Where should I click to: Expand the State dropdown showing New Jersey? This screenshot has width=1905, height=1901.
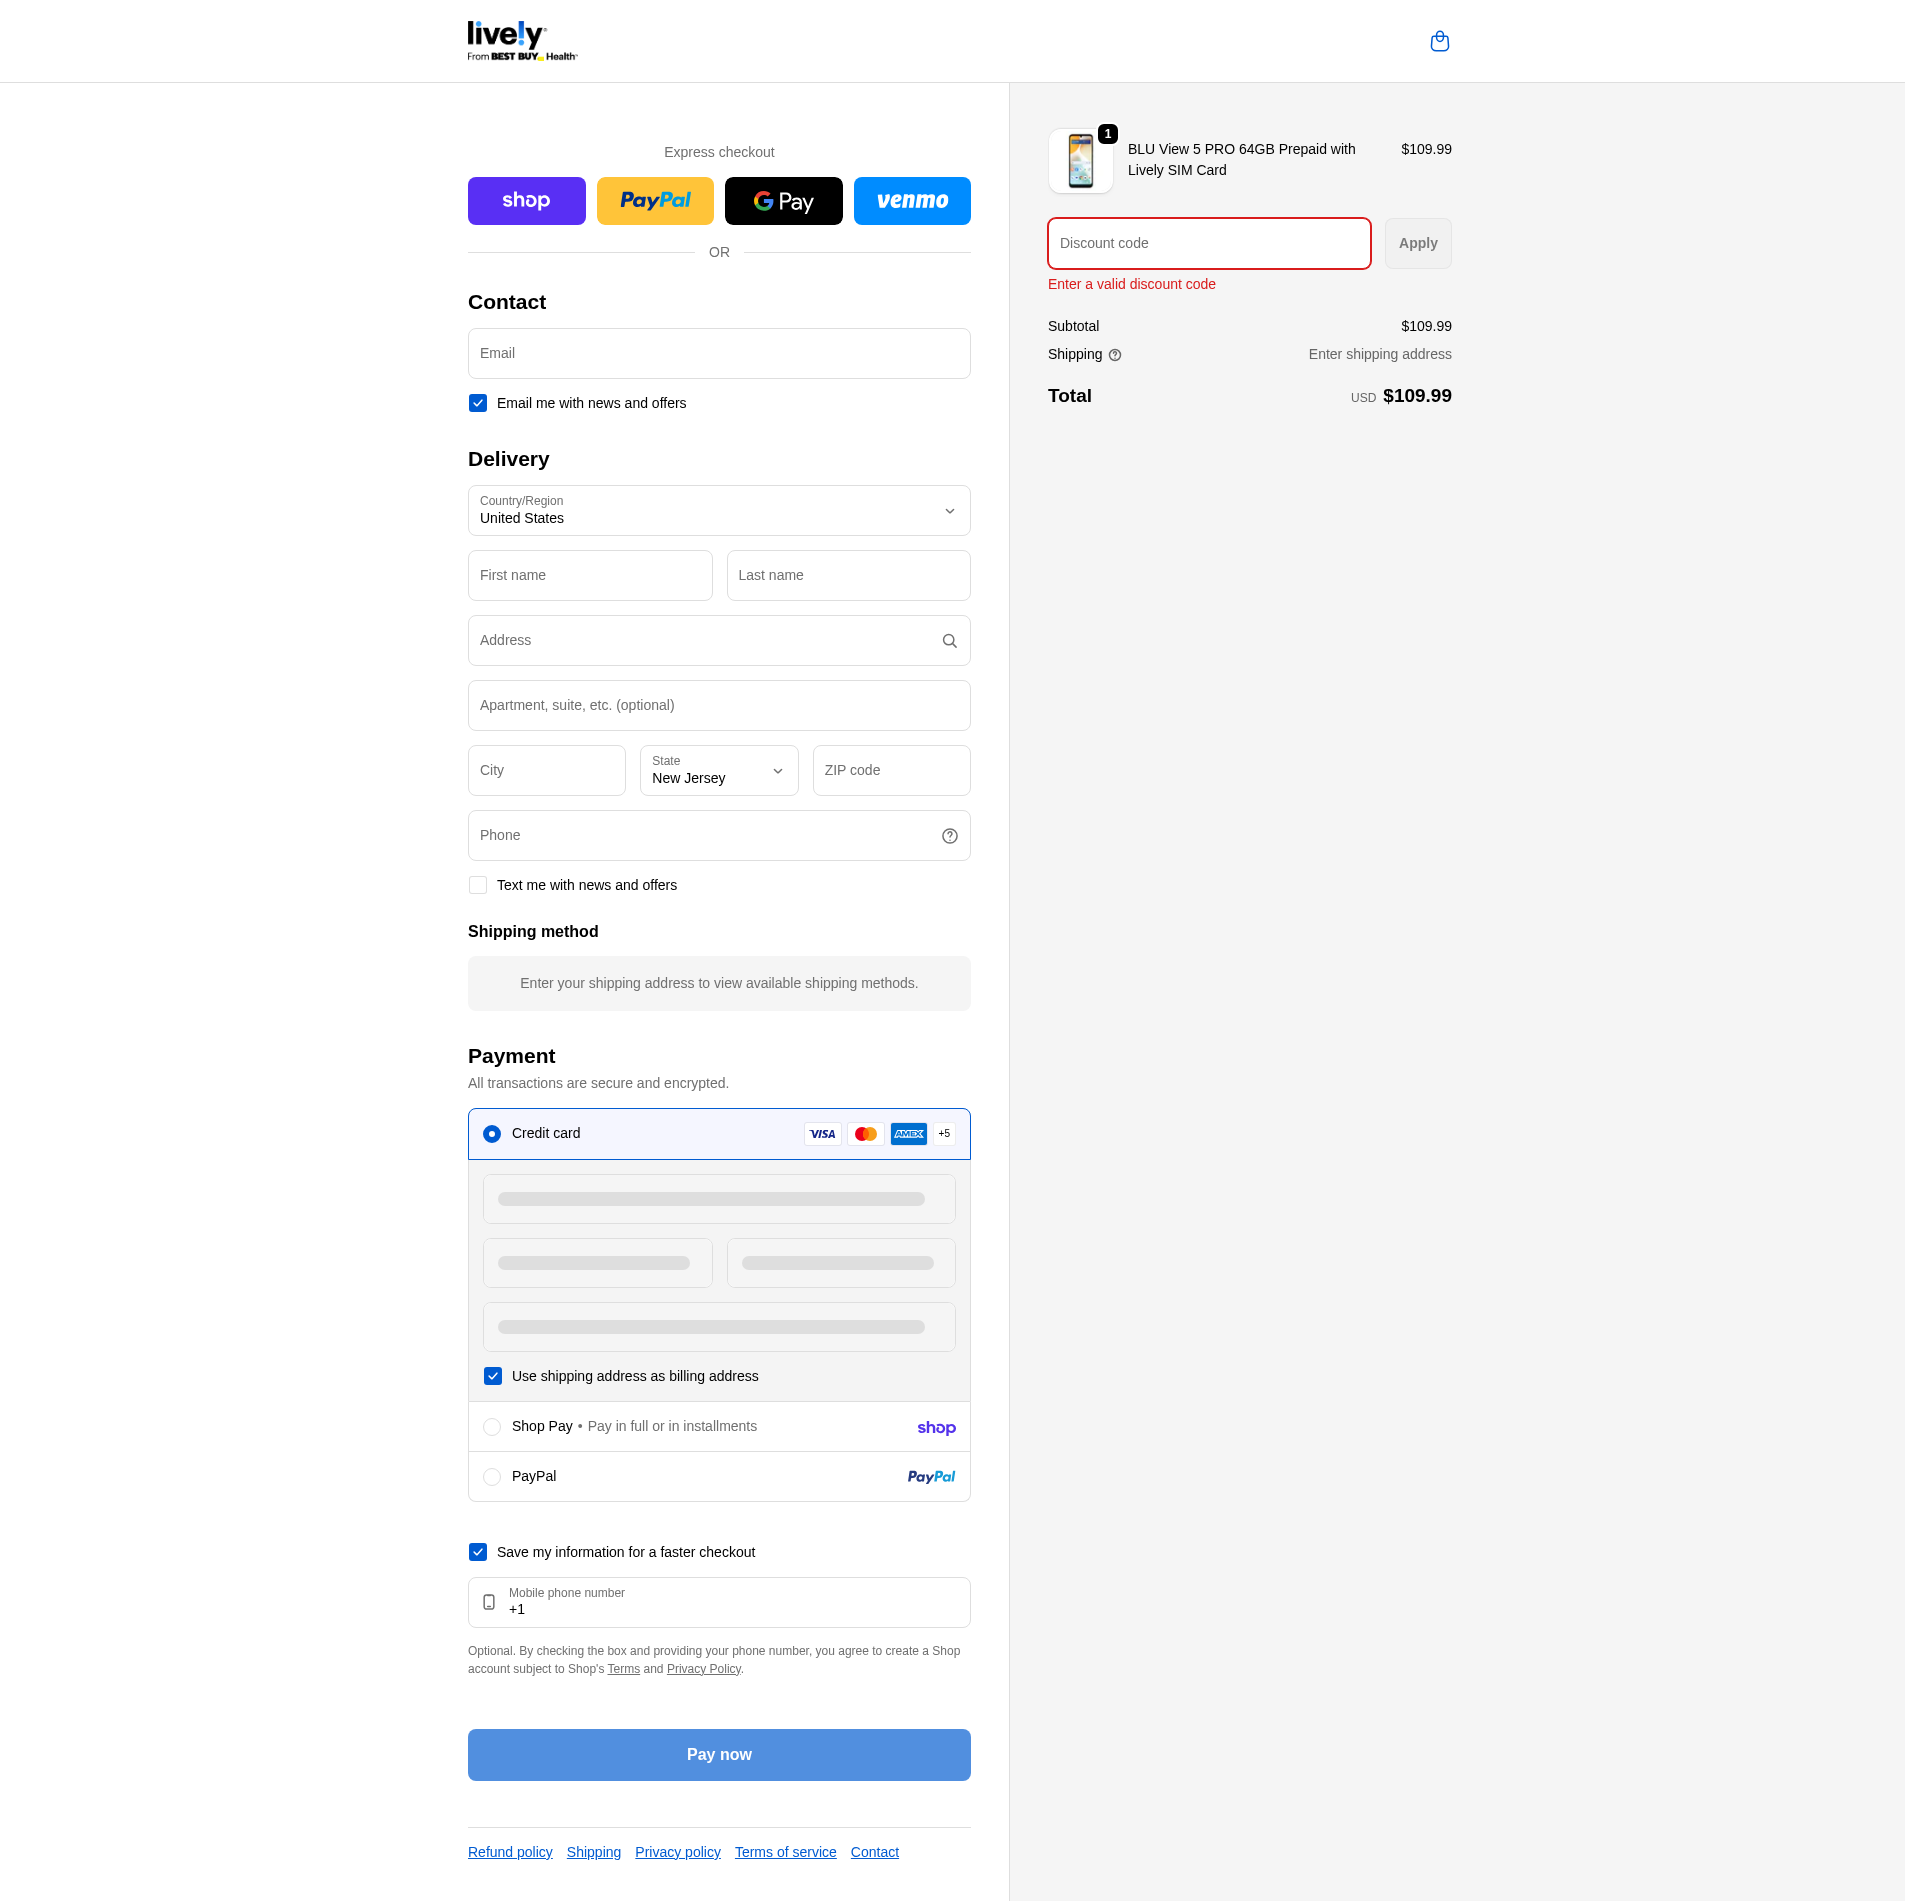(x=718, y=771)
